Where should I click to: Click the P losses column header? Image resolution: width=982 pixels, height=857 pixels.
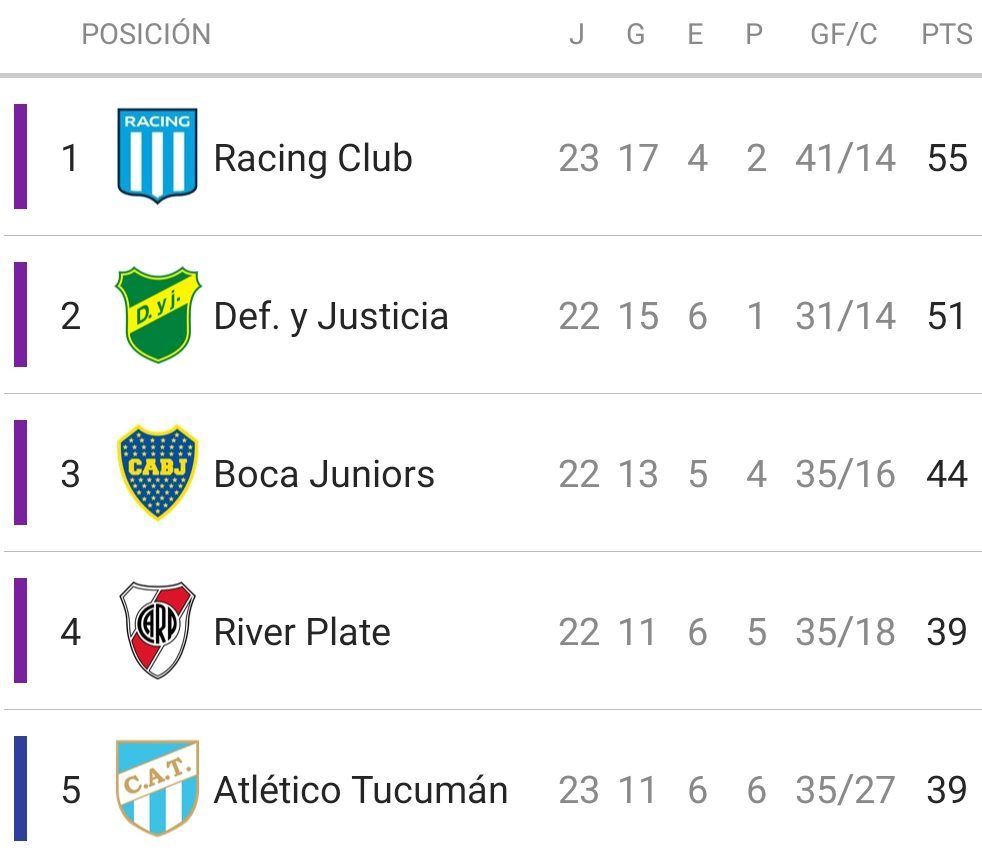[x=754, y=34]
